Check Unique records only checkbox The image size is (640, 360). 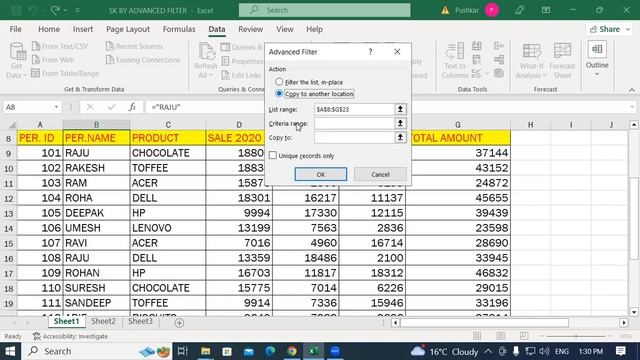[273, 156]
